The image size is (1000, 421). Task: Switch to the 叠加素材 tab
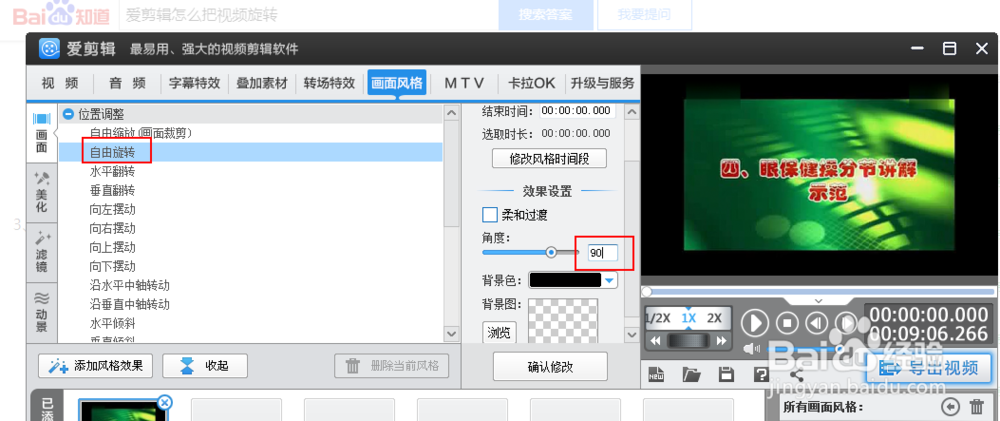click(261, 83)
